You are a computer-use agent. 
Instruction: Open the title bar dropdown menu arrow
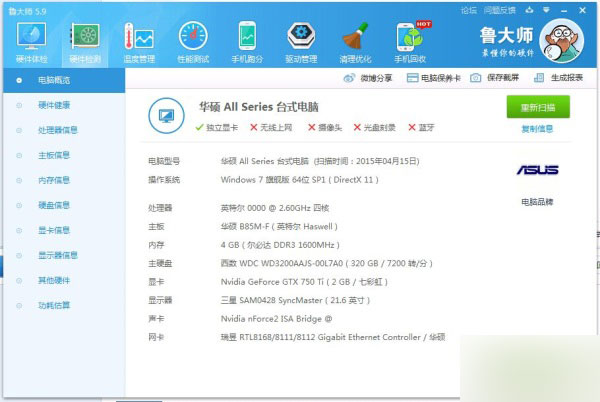pyautogui.click(x=546, y=10)
